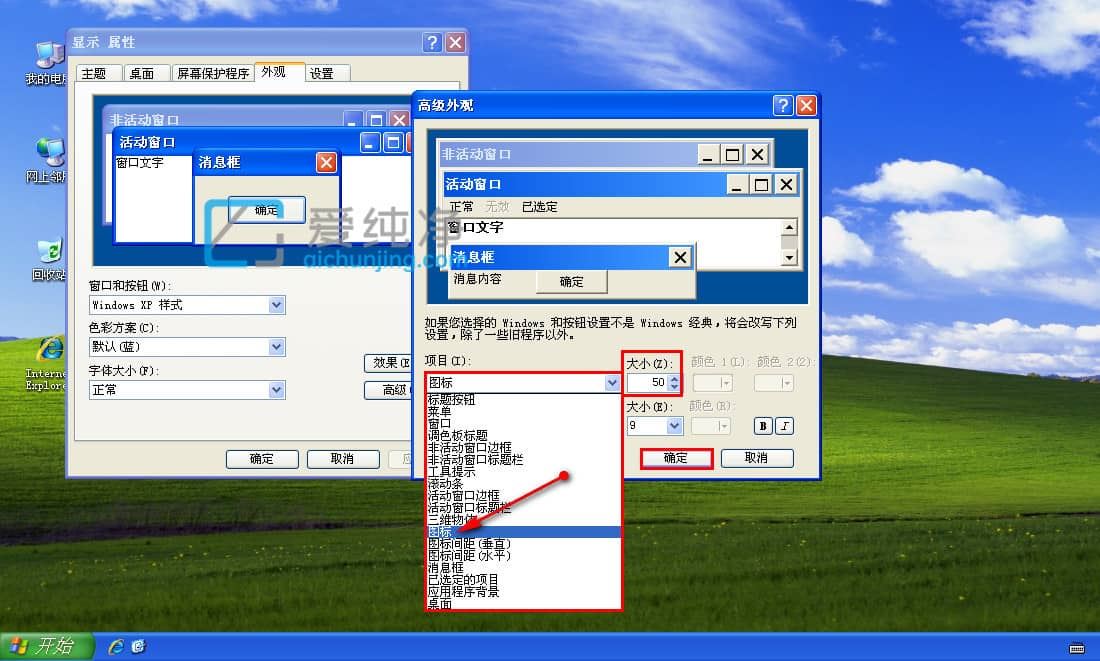Choose 消息框 from the item list

pos(523,568)
